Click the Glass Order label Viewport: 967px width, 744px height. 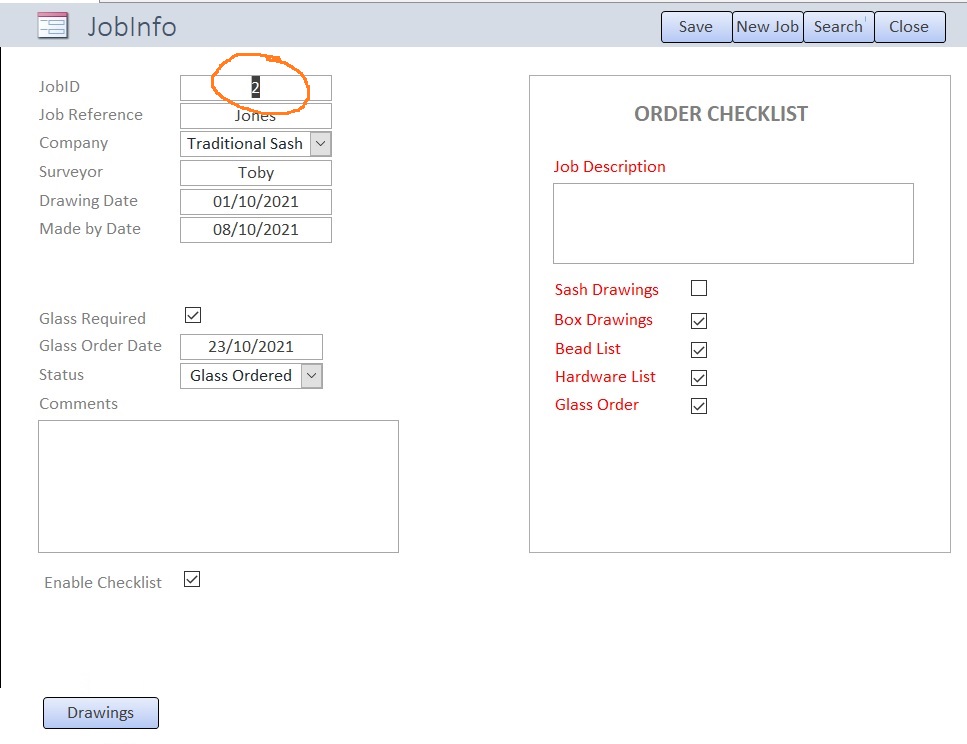pos(596,405)
